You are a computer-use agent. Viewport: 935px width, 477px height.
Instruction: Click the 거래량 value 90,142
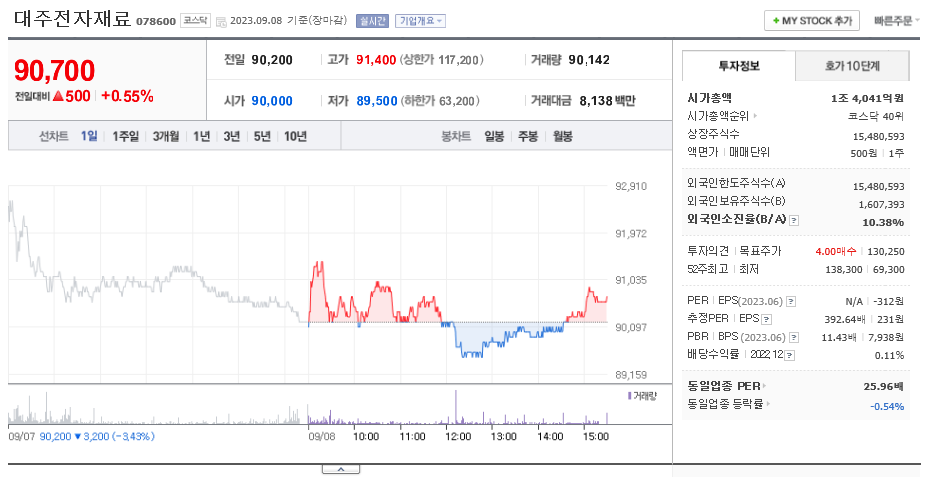(x=589, y=60)
